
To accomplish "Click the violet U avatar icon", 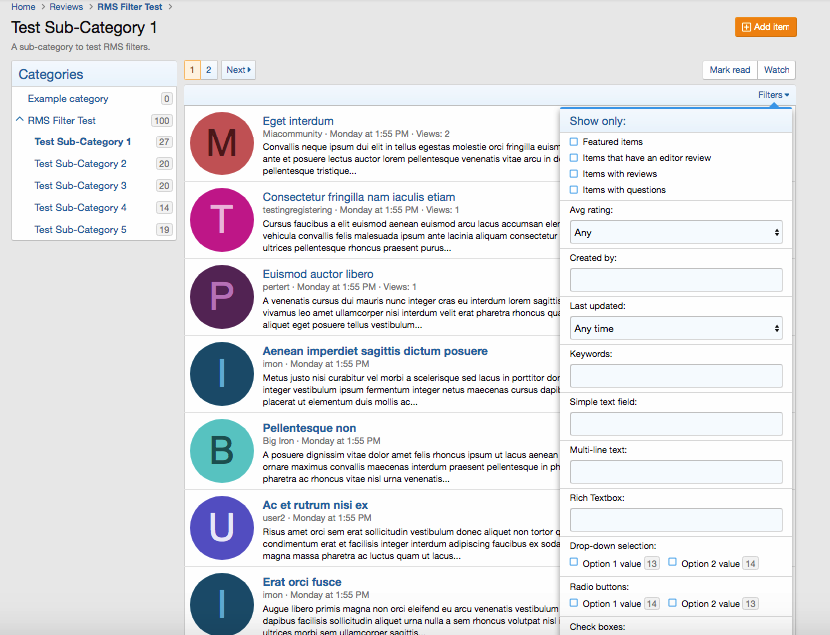I will pyautogui.click(x=222, y=527).
